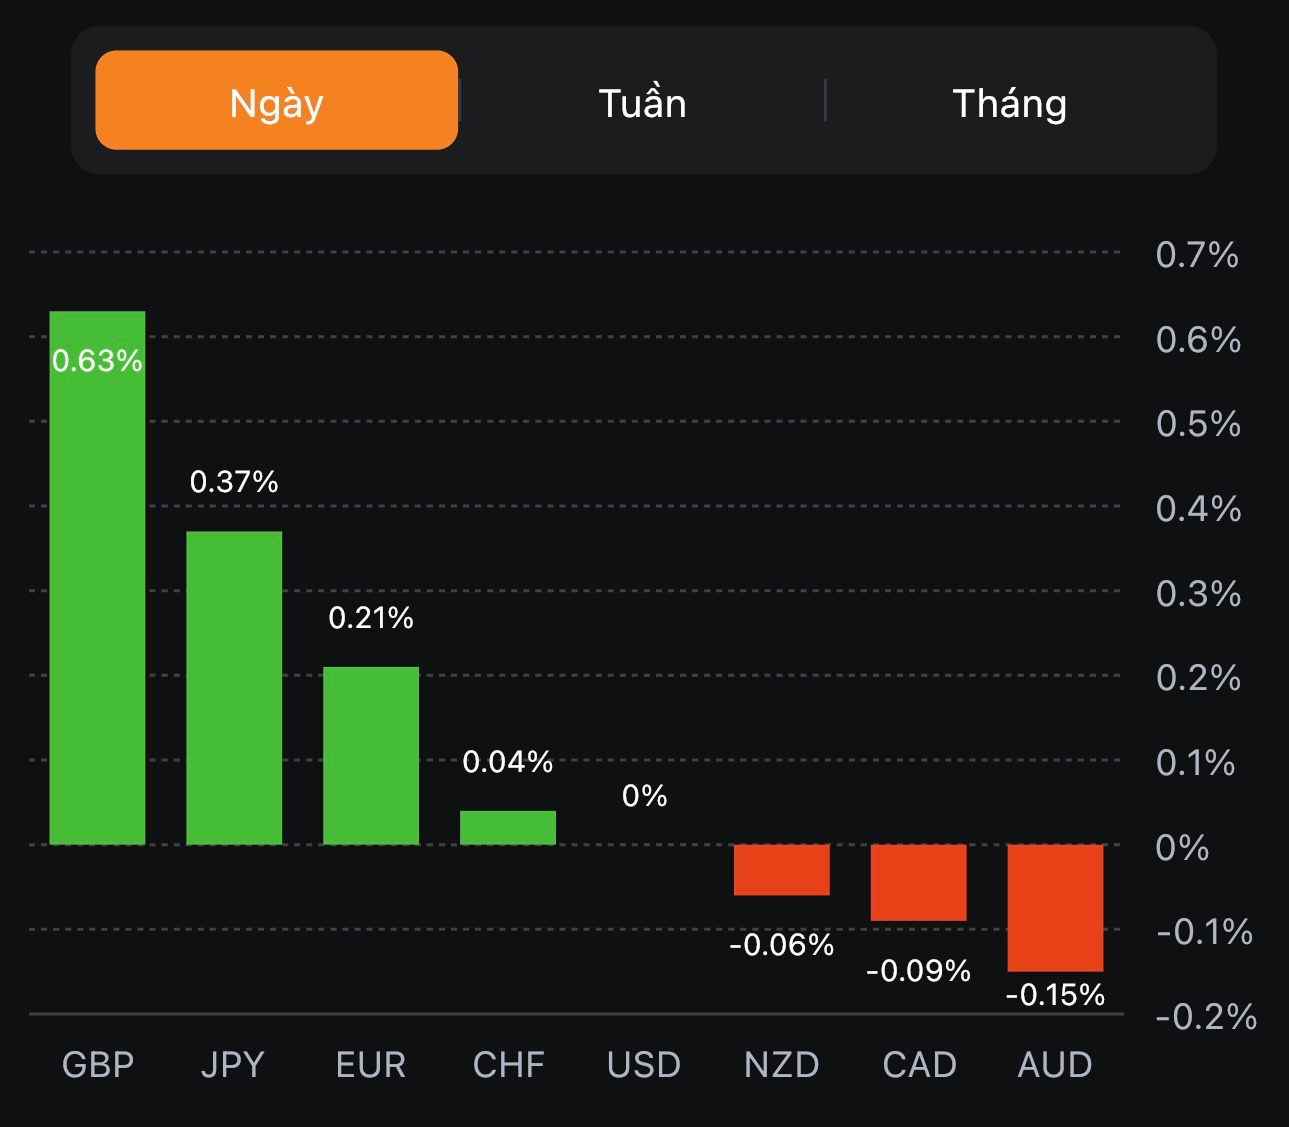Tap the green EUR bar
The image size is (1289, 1127).
371,756
